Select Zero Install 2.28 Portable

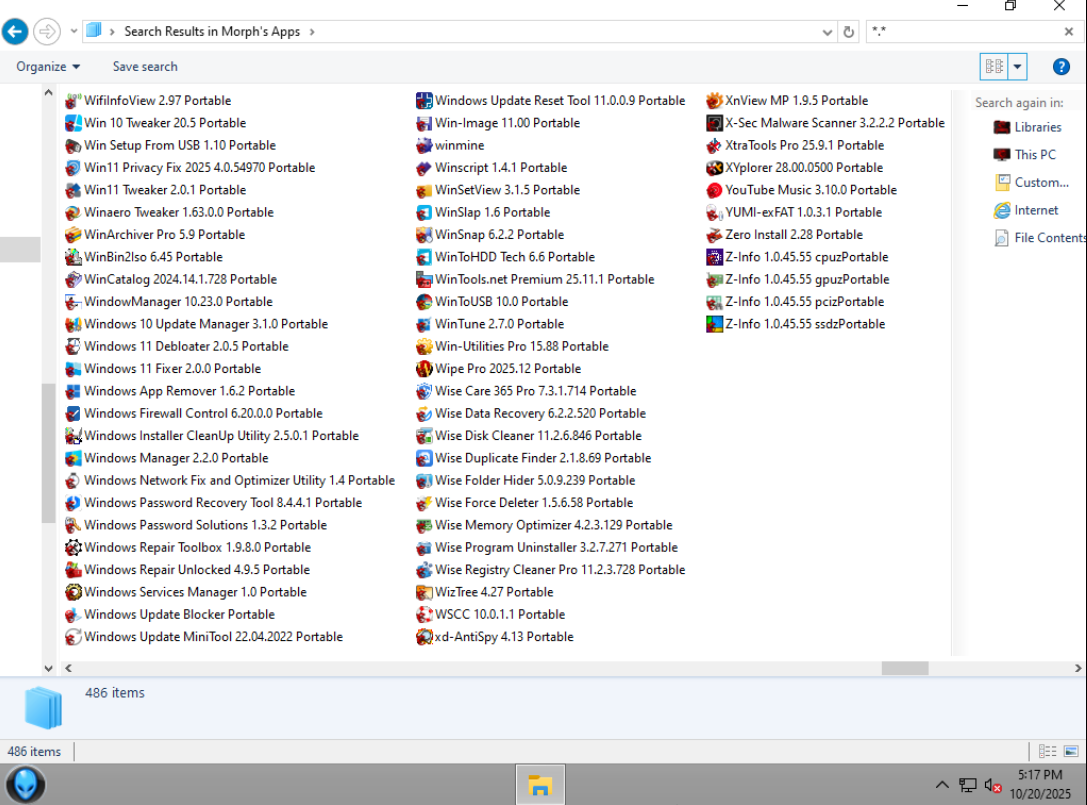pyautogui.click(x=785, y=235)
